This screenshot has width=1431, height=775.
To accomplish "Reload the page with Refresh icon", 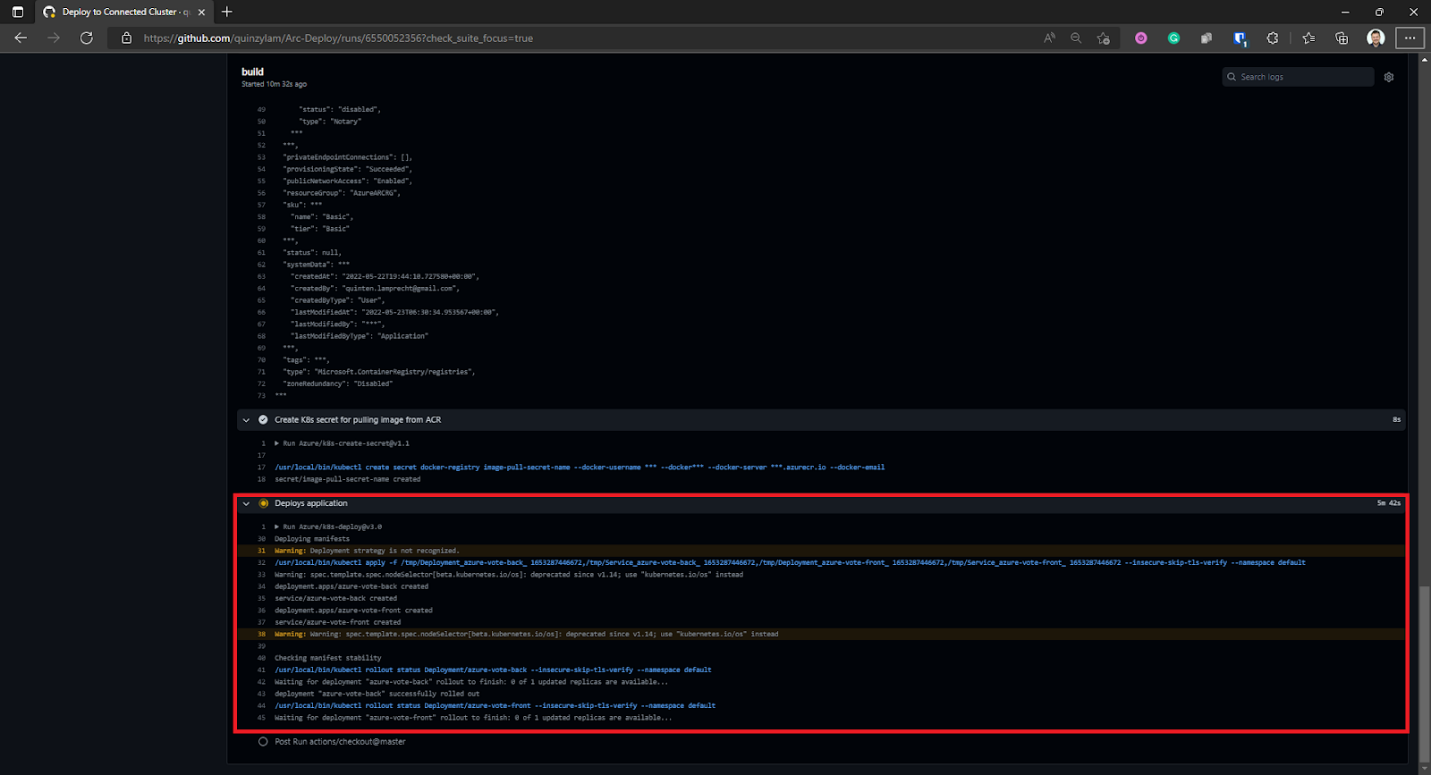I will (x=86, y=38).
